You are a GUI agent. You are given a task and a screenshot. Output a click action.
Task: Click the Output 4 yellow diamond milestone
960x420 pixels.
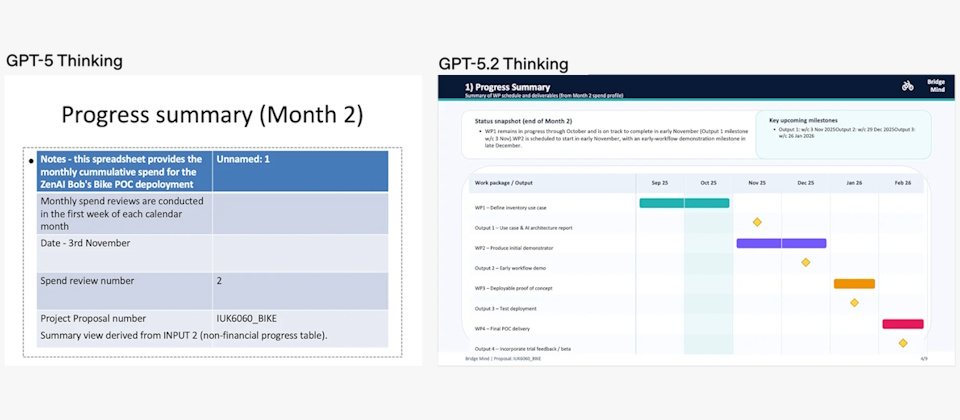(902, 343)
